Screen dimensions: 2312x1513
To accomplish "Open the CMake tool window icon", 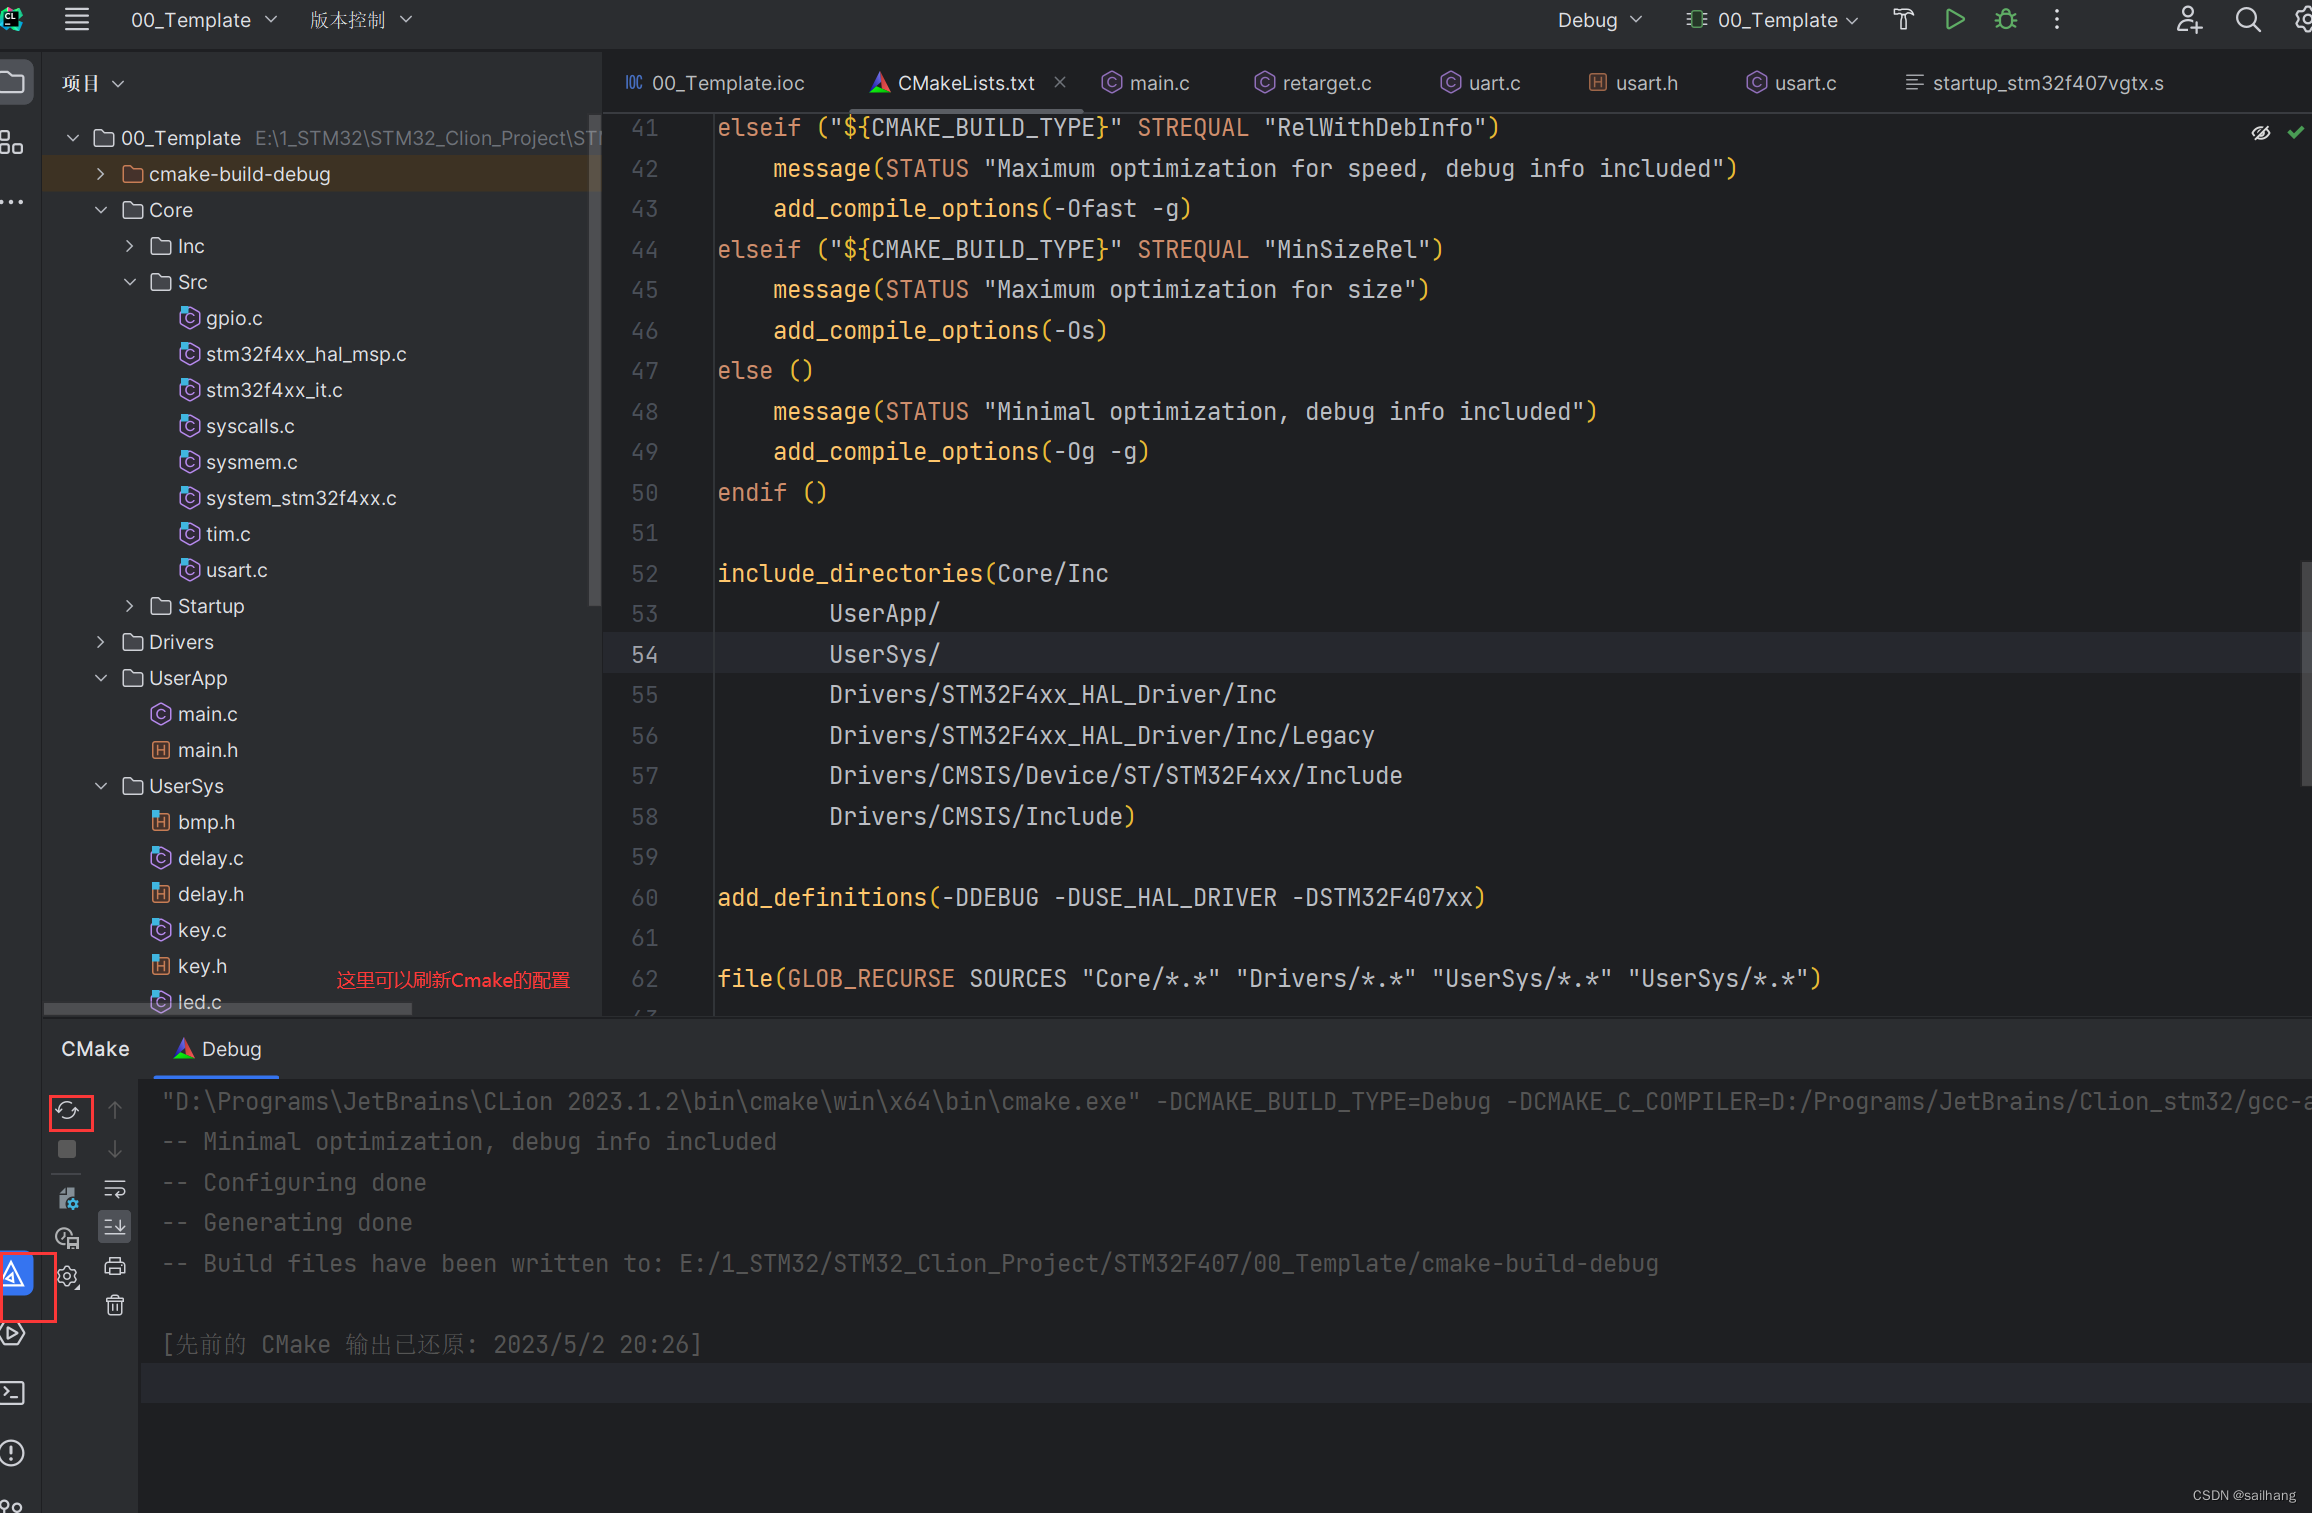I will (x=14, y=1275).
